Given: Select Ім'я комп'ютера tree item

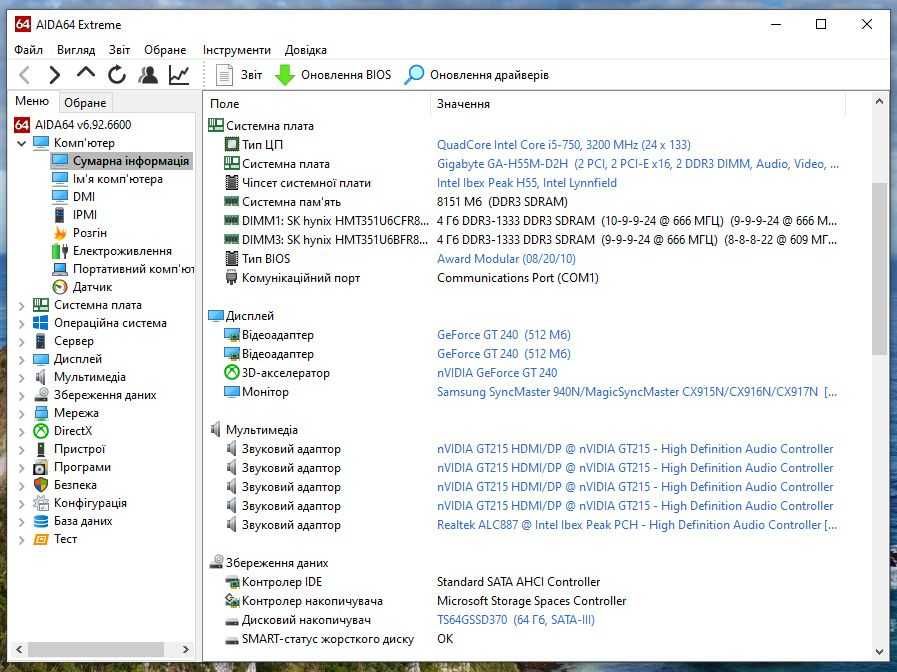Looking at the screenshot, I should (x=108, y=179).
